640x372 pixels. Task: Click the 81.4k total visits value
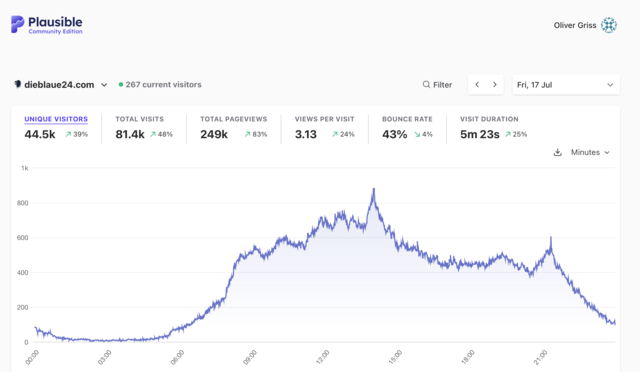click(x=130, y=134)
